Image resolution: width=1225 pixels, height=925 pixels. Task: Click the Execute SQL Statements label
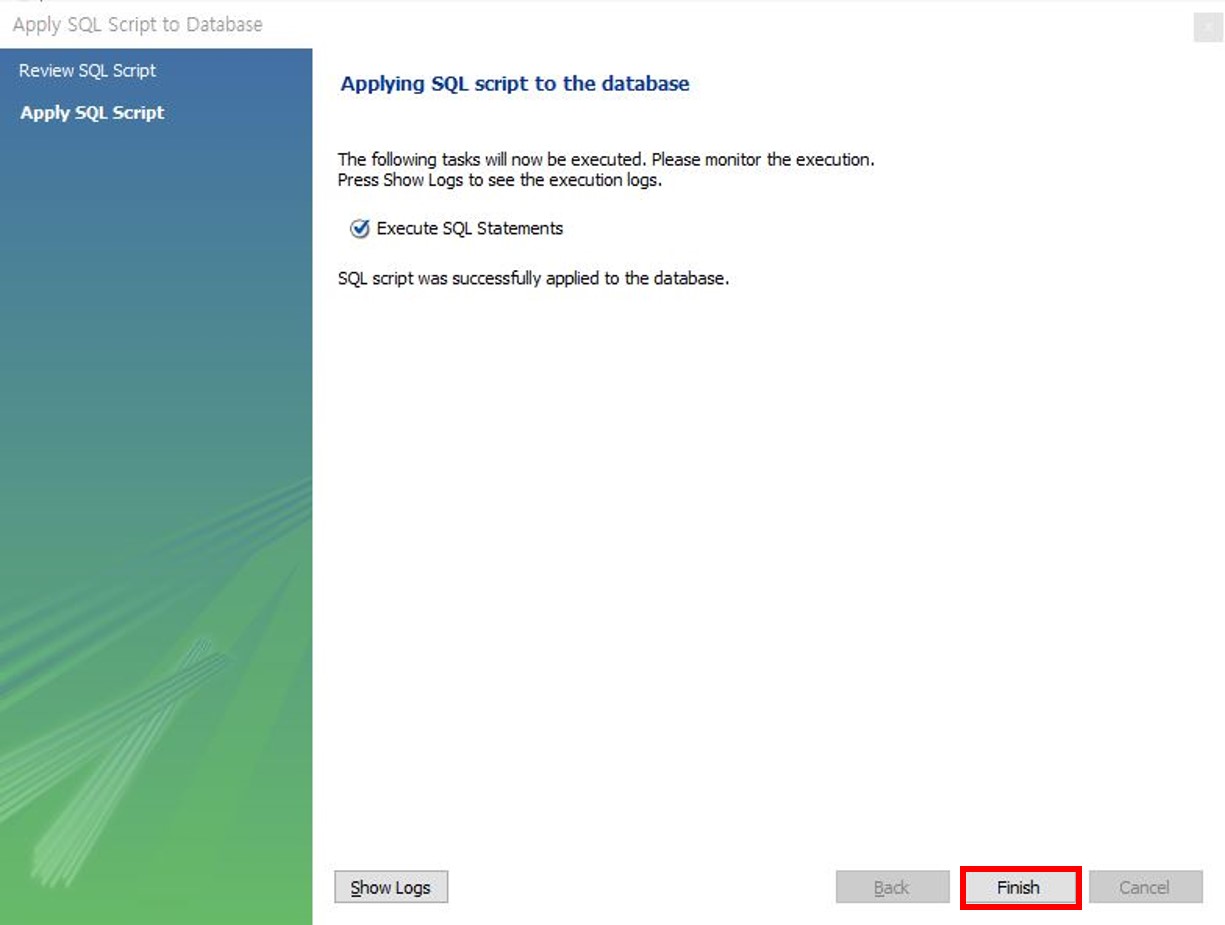470,228
